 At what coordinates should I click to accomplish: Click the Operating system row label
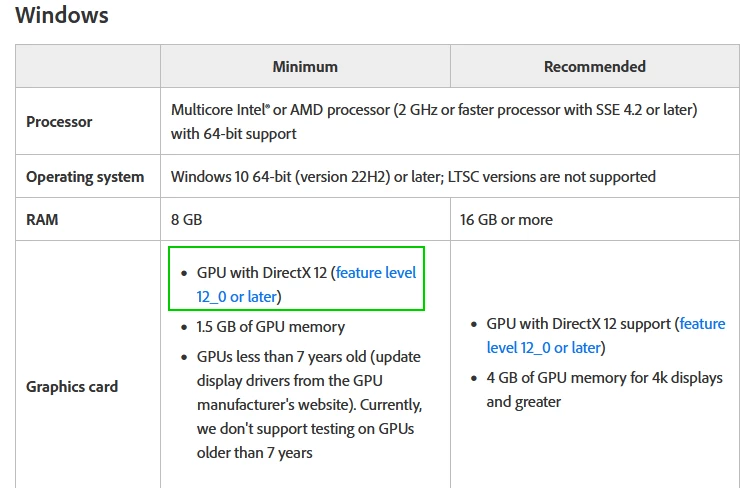(x=85, y=177)
